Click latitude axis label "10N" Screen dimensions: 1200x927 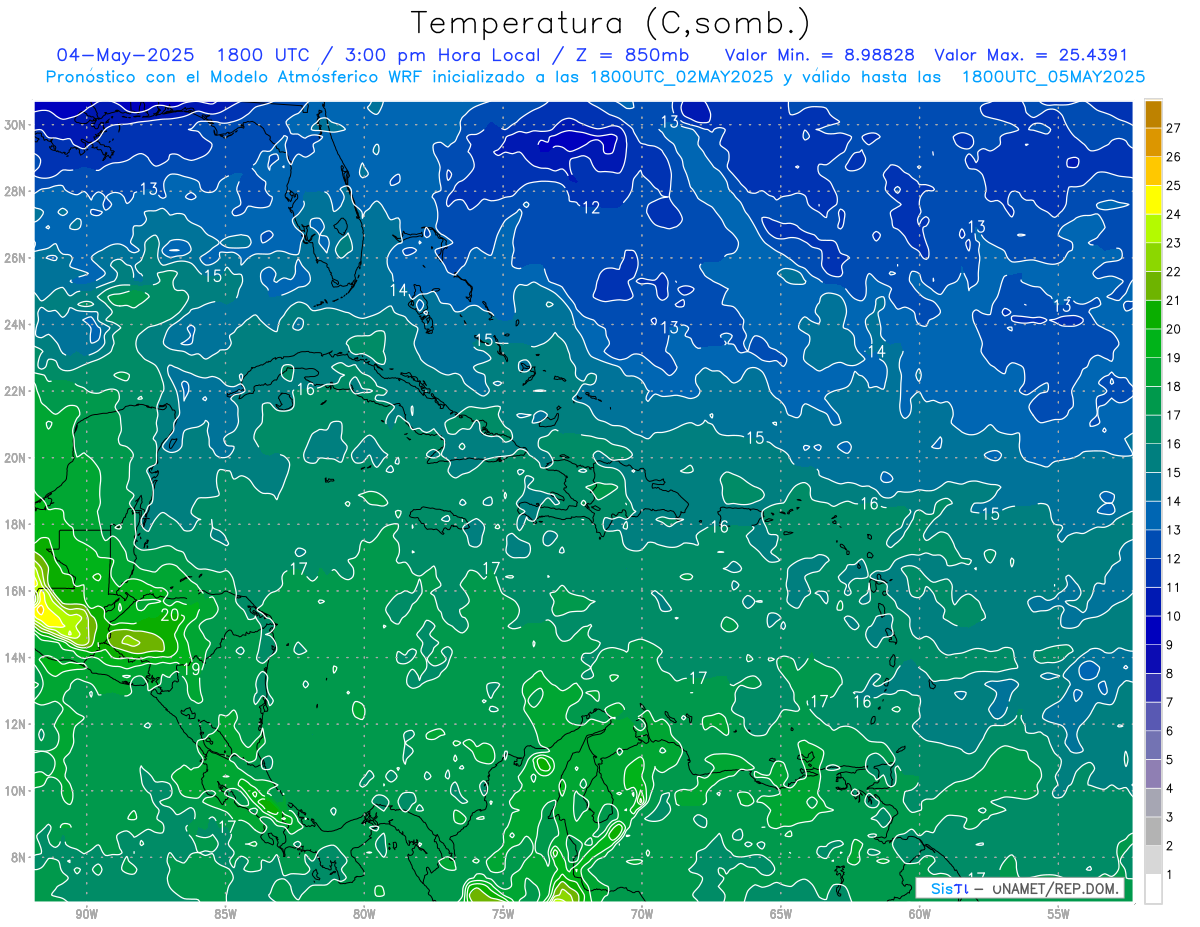[15, 791]
